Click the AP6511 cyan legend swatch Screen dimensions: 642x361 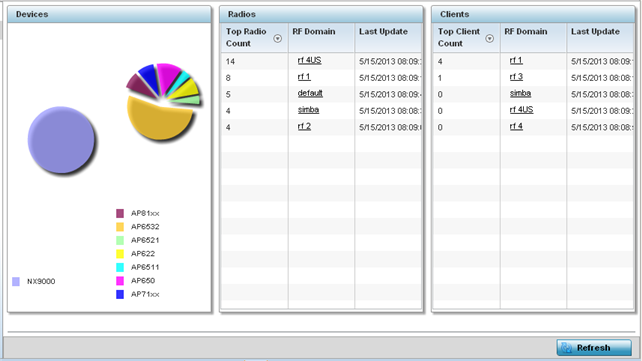pyautogui.click(x=120, y=267)
